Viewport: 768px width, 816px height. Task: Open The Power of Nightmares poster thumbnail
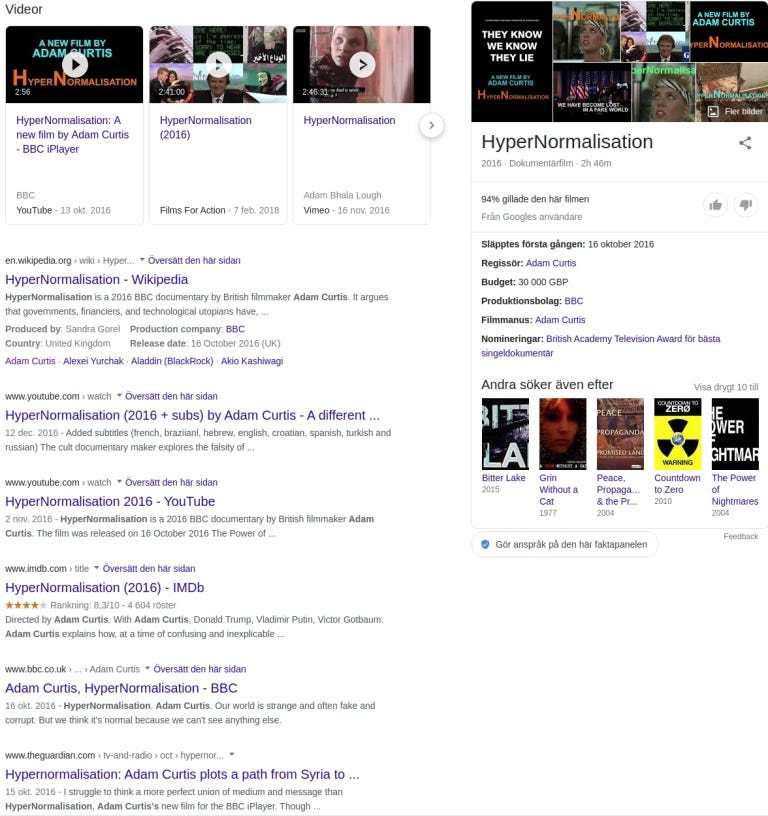click(735, 434)
